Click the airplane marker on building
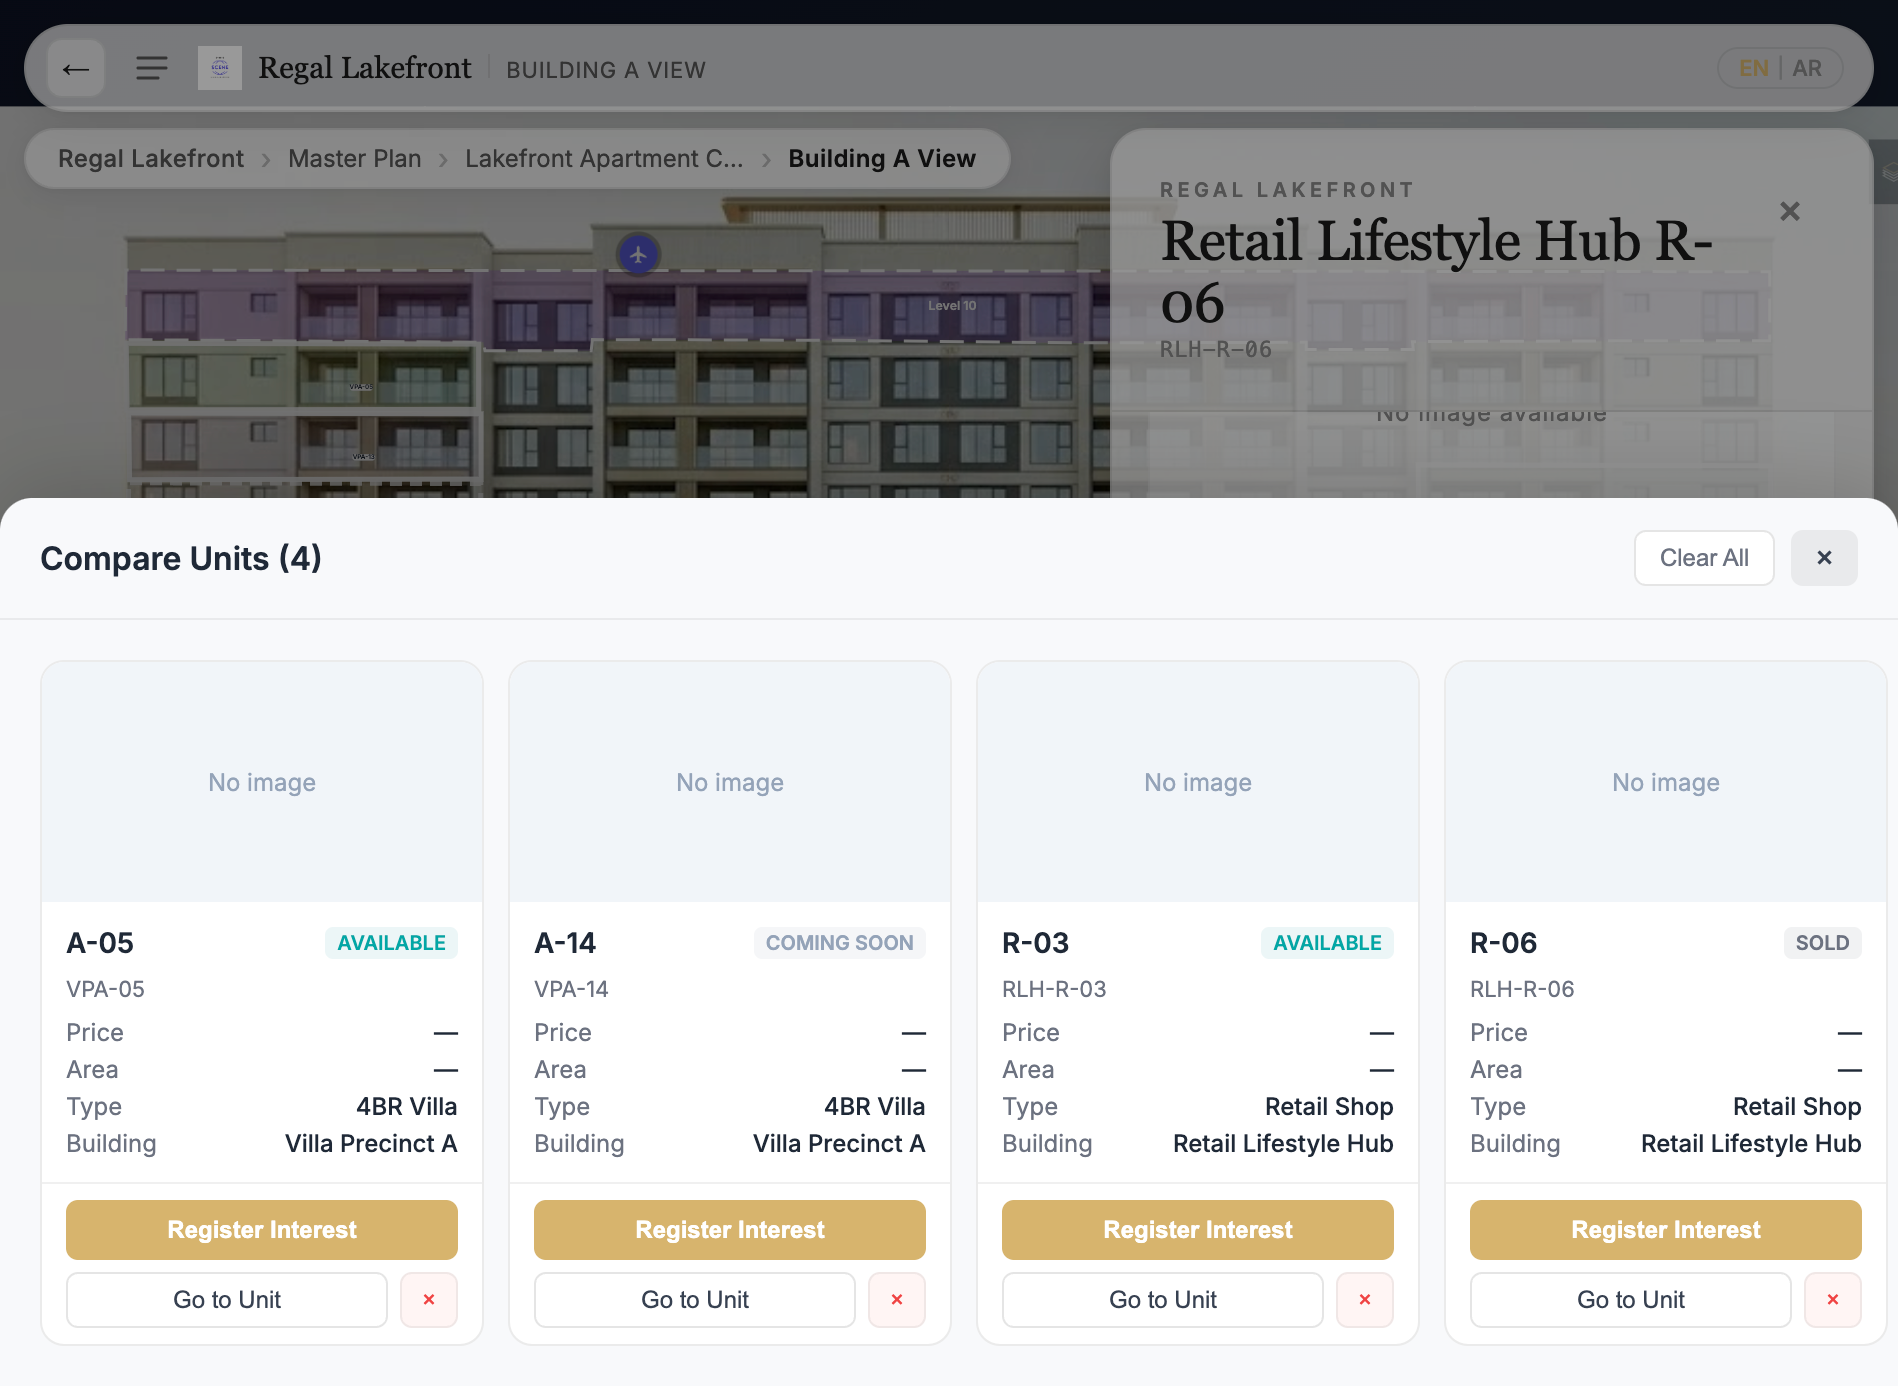1898x1386 pixels. tap(638, 254)
